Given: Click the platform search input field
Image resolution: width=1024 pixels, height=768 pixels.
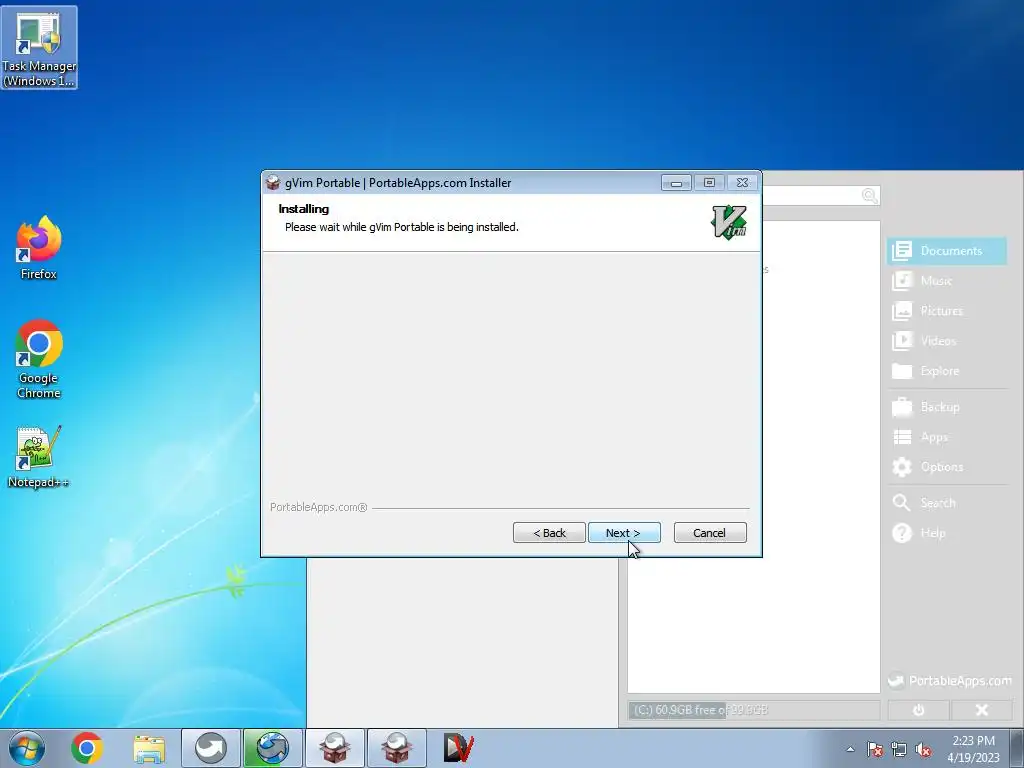Looking at the screenshot, I should click(x=821, y=195).
